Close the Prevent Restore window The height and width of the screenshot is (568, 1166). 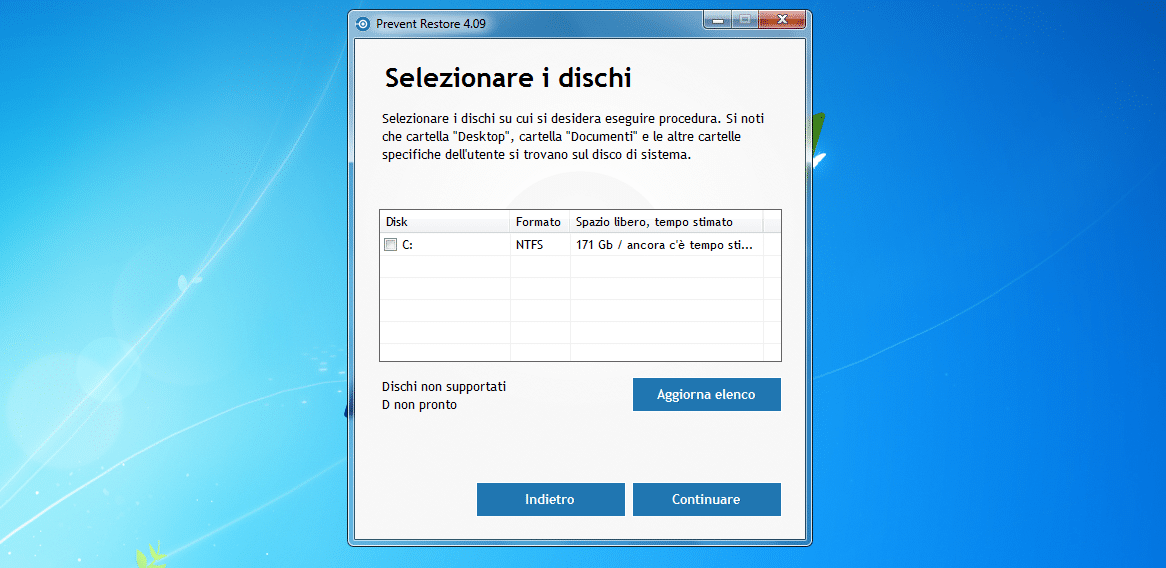(782, 21)
